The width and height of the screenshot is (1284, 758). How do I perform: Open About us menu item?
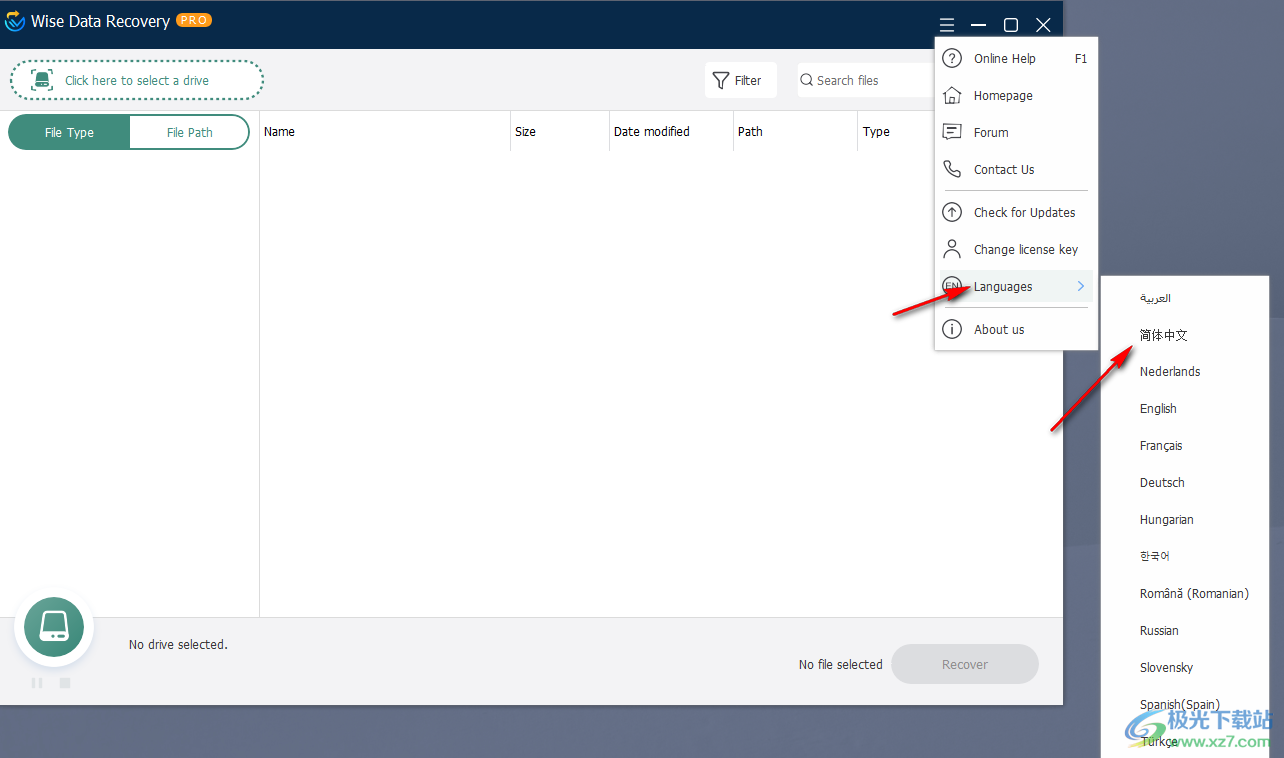1014,329
